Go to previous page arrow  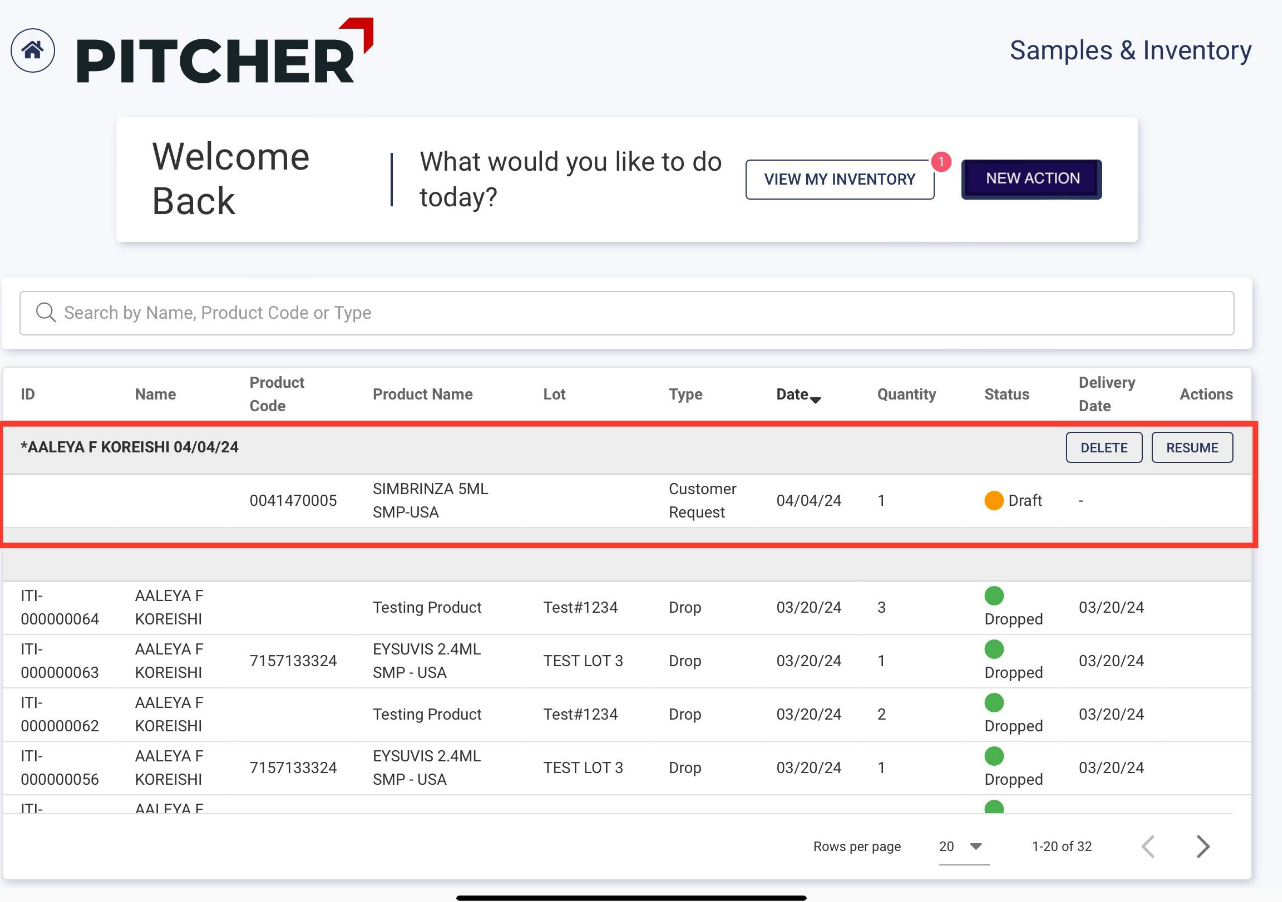tap(1148, 847)
